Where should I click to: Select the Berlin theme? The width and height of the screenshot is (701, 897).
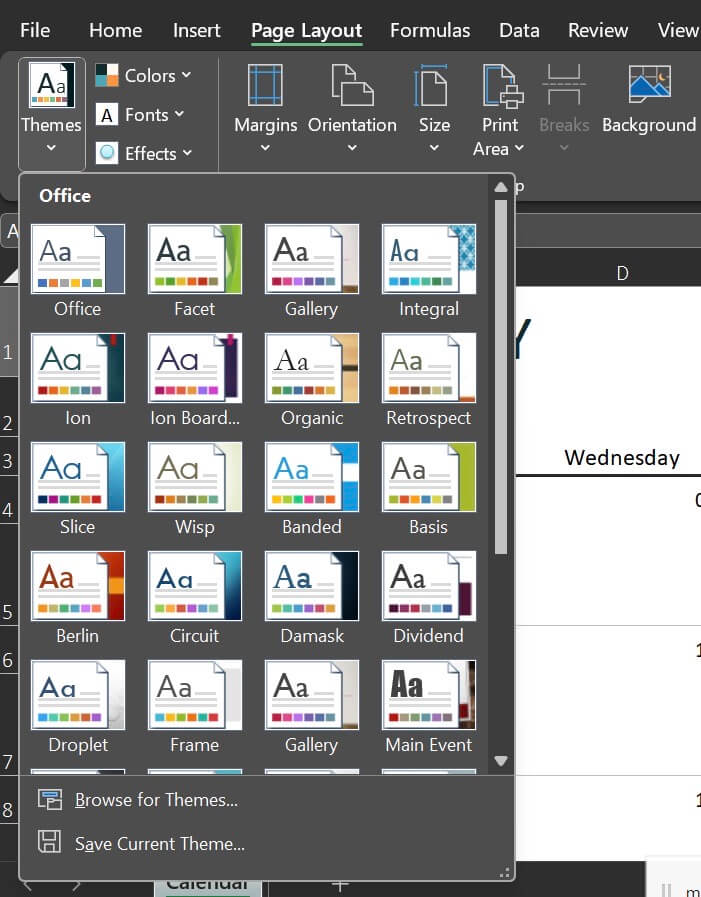coord(78,586)
